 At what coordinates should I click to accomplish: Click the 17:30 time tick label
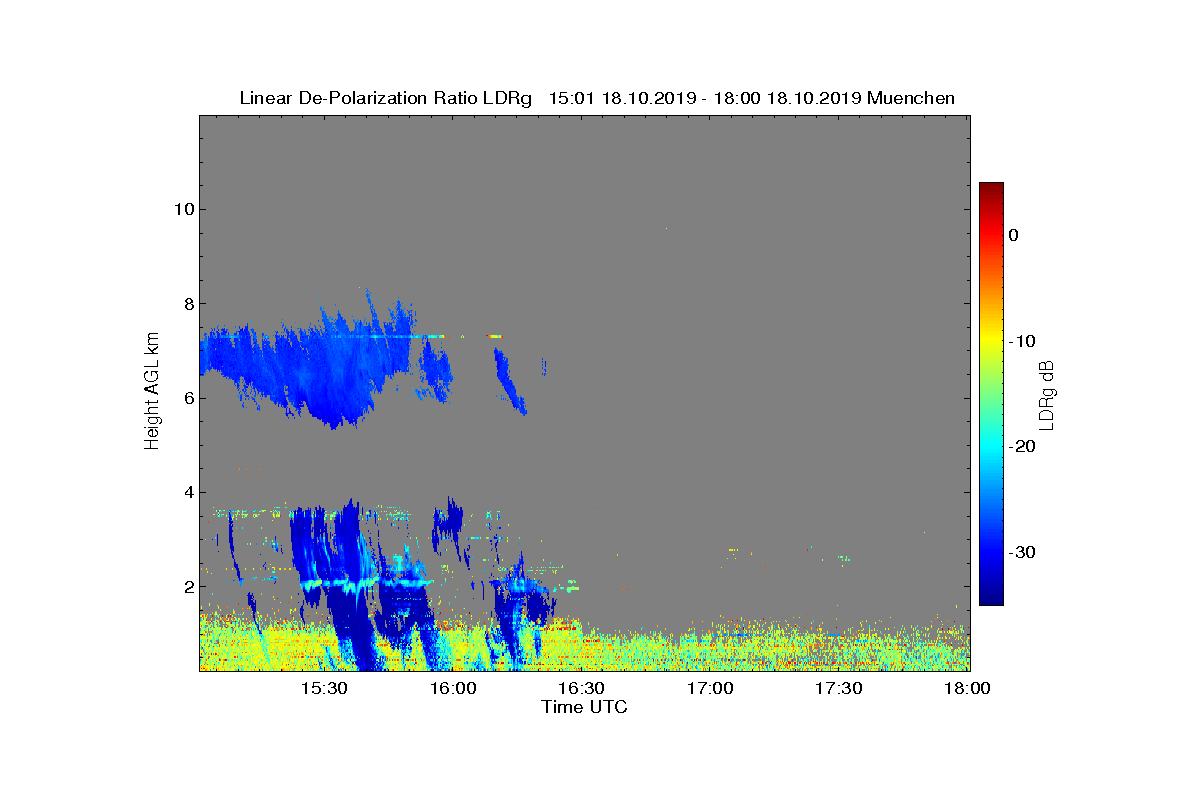(839, 688)
